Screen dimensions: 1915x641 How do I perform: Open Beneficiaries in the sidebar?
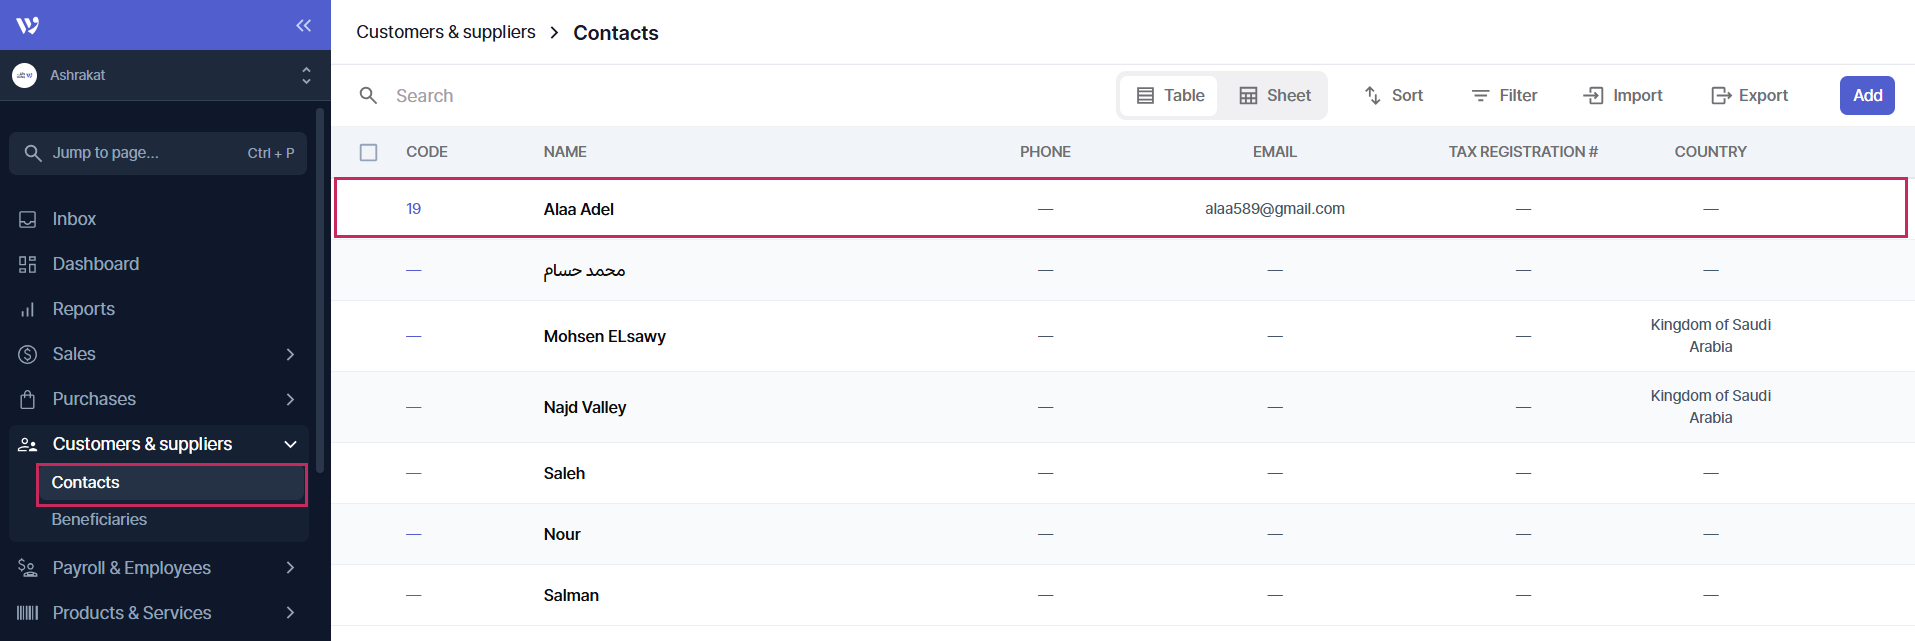coord(99,519)
